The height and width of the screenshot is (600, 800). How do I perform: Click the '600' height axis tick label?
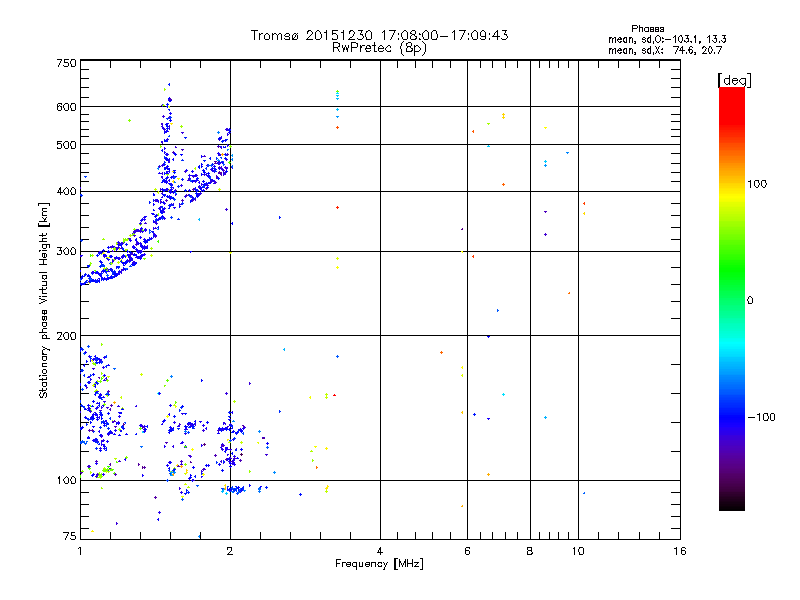pos(66,107)
